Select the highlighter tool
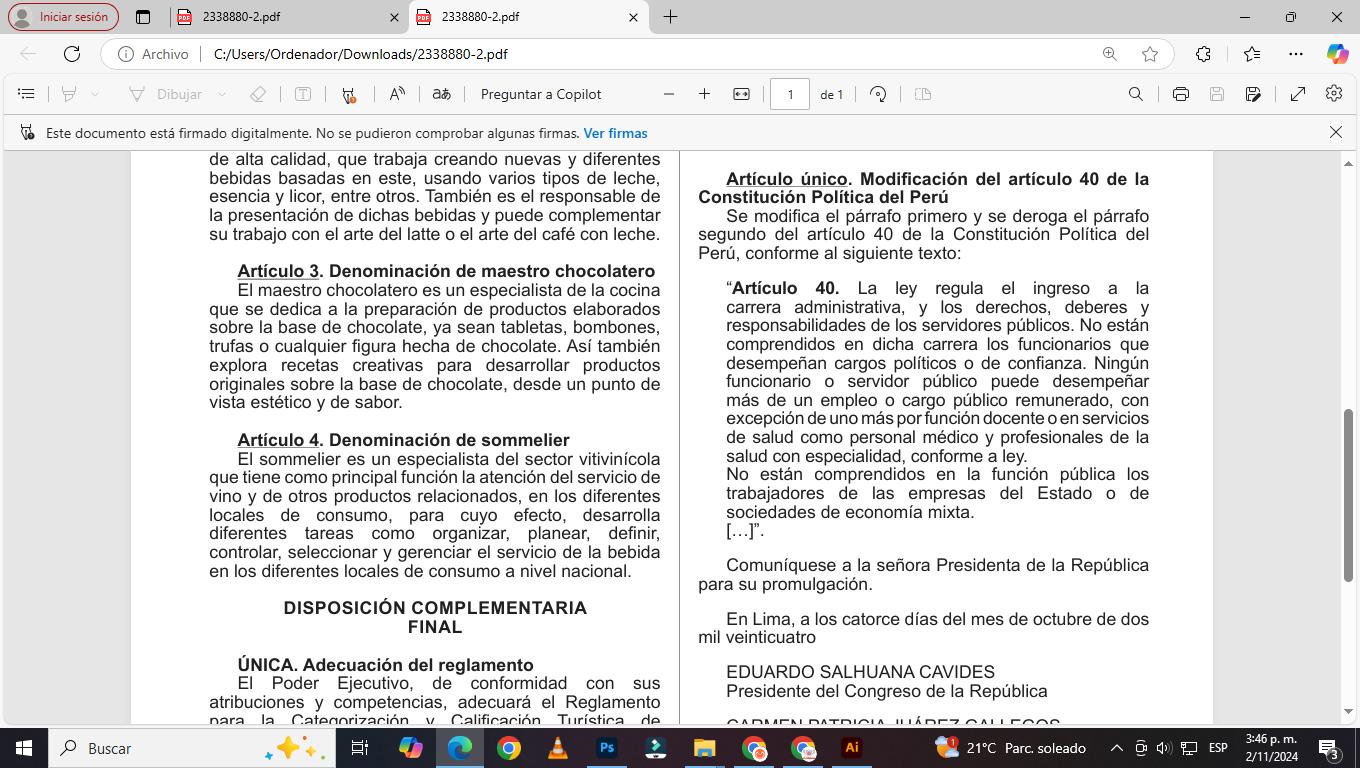This screenshot has width=1360, height=768. 69,94
